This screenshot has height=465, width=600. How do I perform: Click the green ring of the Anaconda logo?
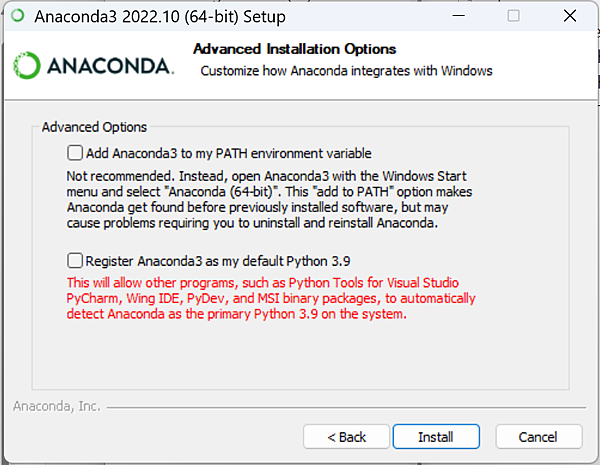pyautogui.click(x=26, y=65)
